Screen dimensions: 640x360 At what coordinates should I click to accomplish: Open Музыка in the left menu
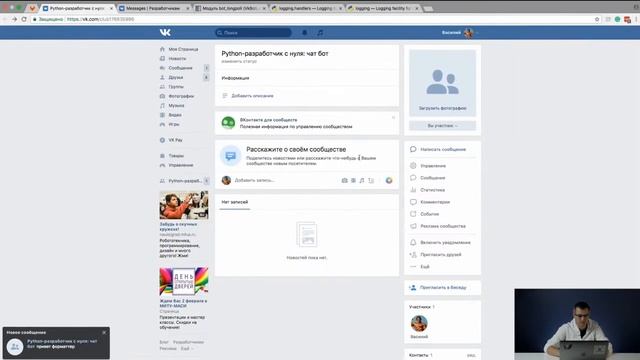tap(176, 105)
